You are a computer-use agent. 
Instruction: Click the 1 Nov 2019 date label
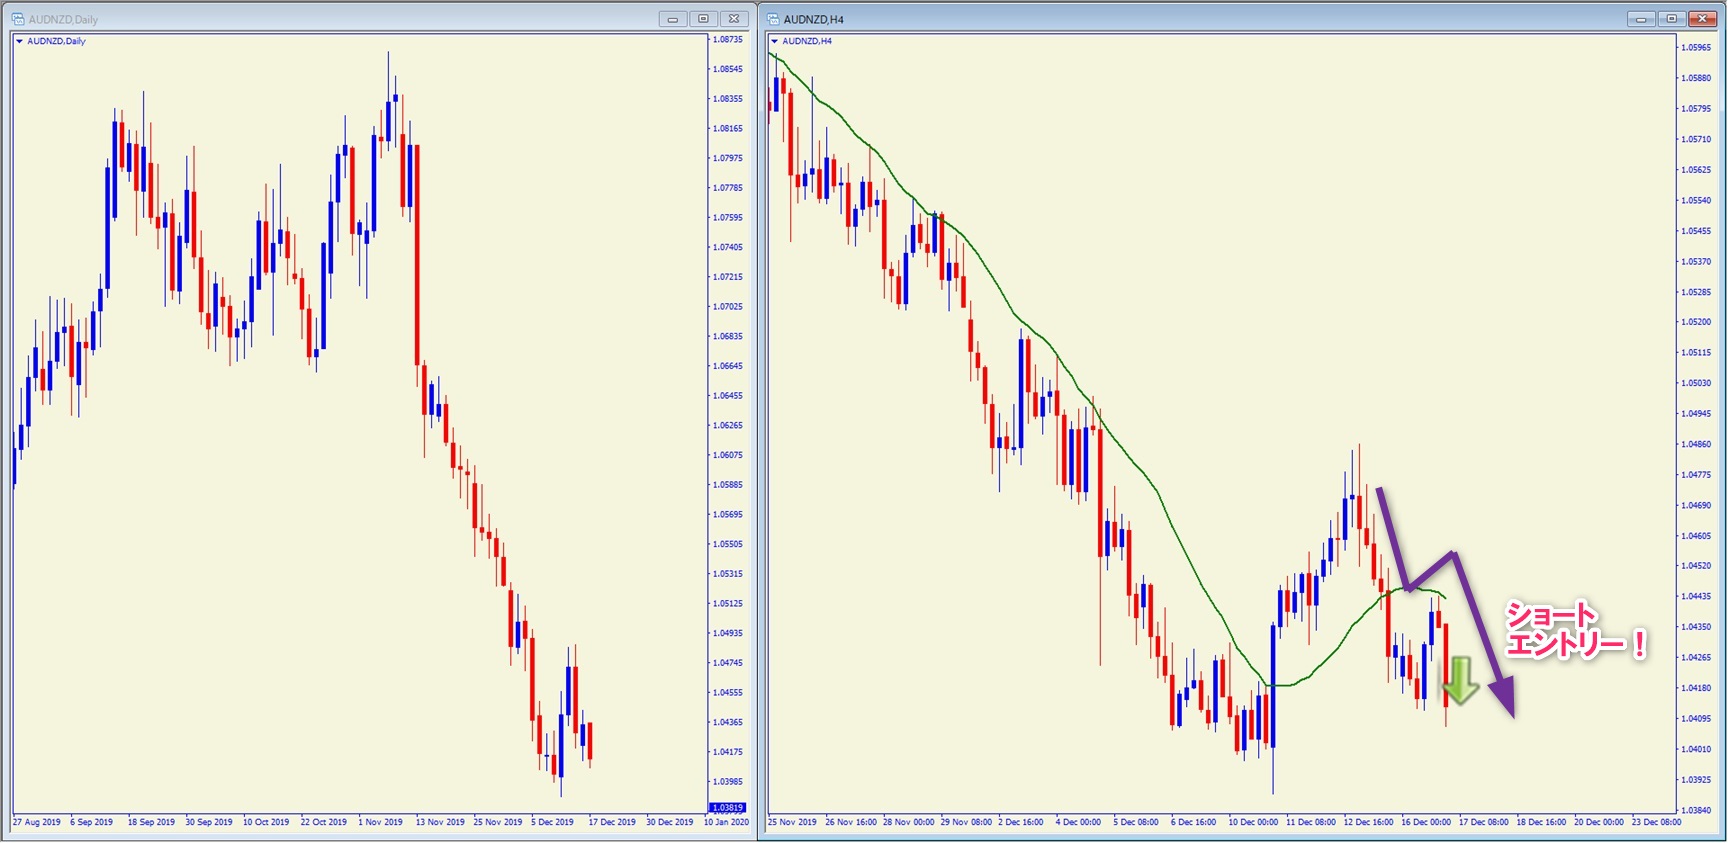click(380, 822)
